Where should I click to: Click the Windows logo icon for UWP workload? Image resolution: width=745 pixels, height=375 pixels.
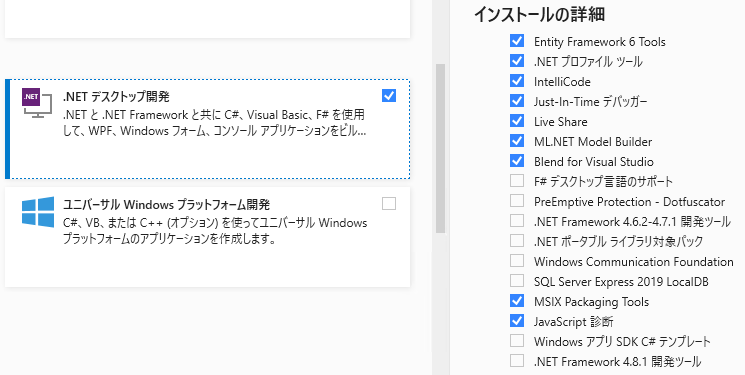[38, 212]
